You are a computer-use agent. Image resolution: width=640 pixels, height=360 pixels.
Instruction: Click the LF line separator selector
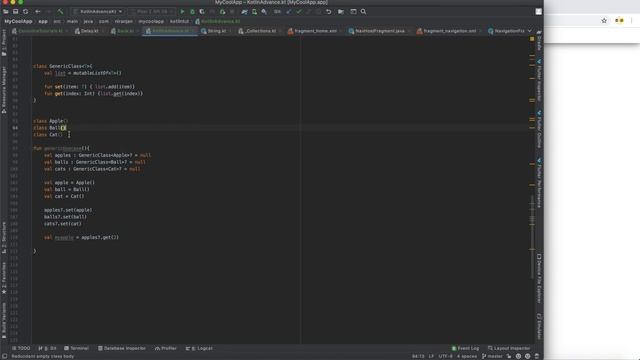coord(431,356)
